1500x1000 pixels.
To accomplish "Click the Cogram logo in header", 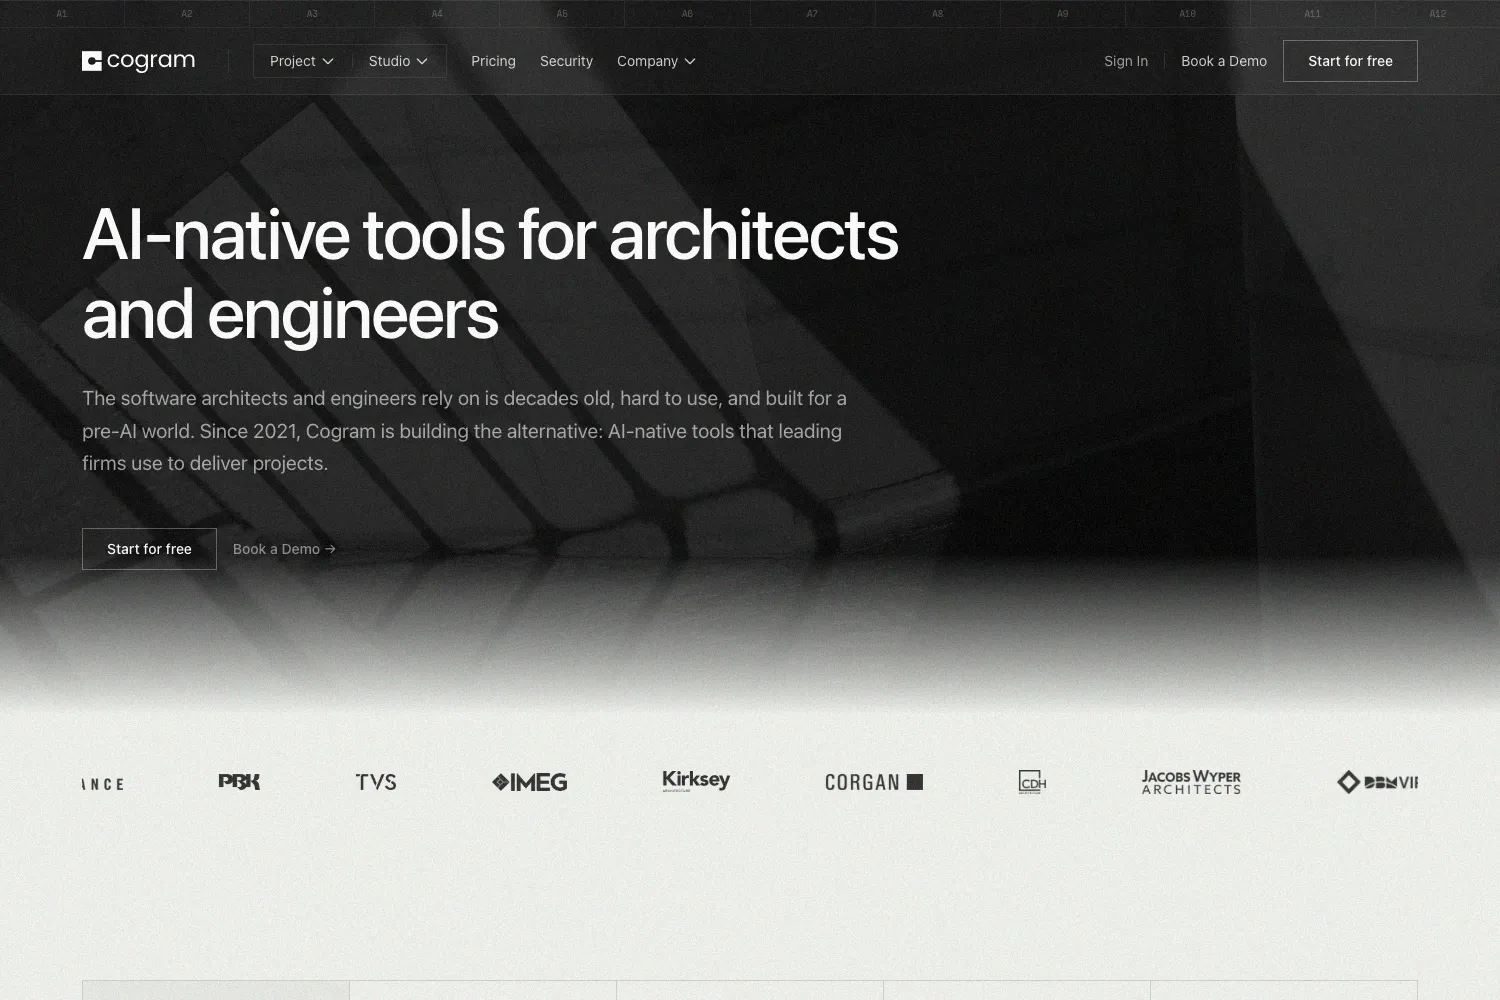I will click(x=138, y=61).
